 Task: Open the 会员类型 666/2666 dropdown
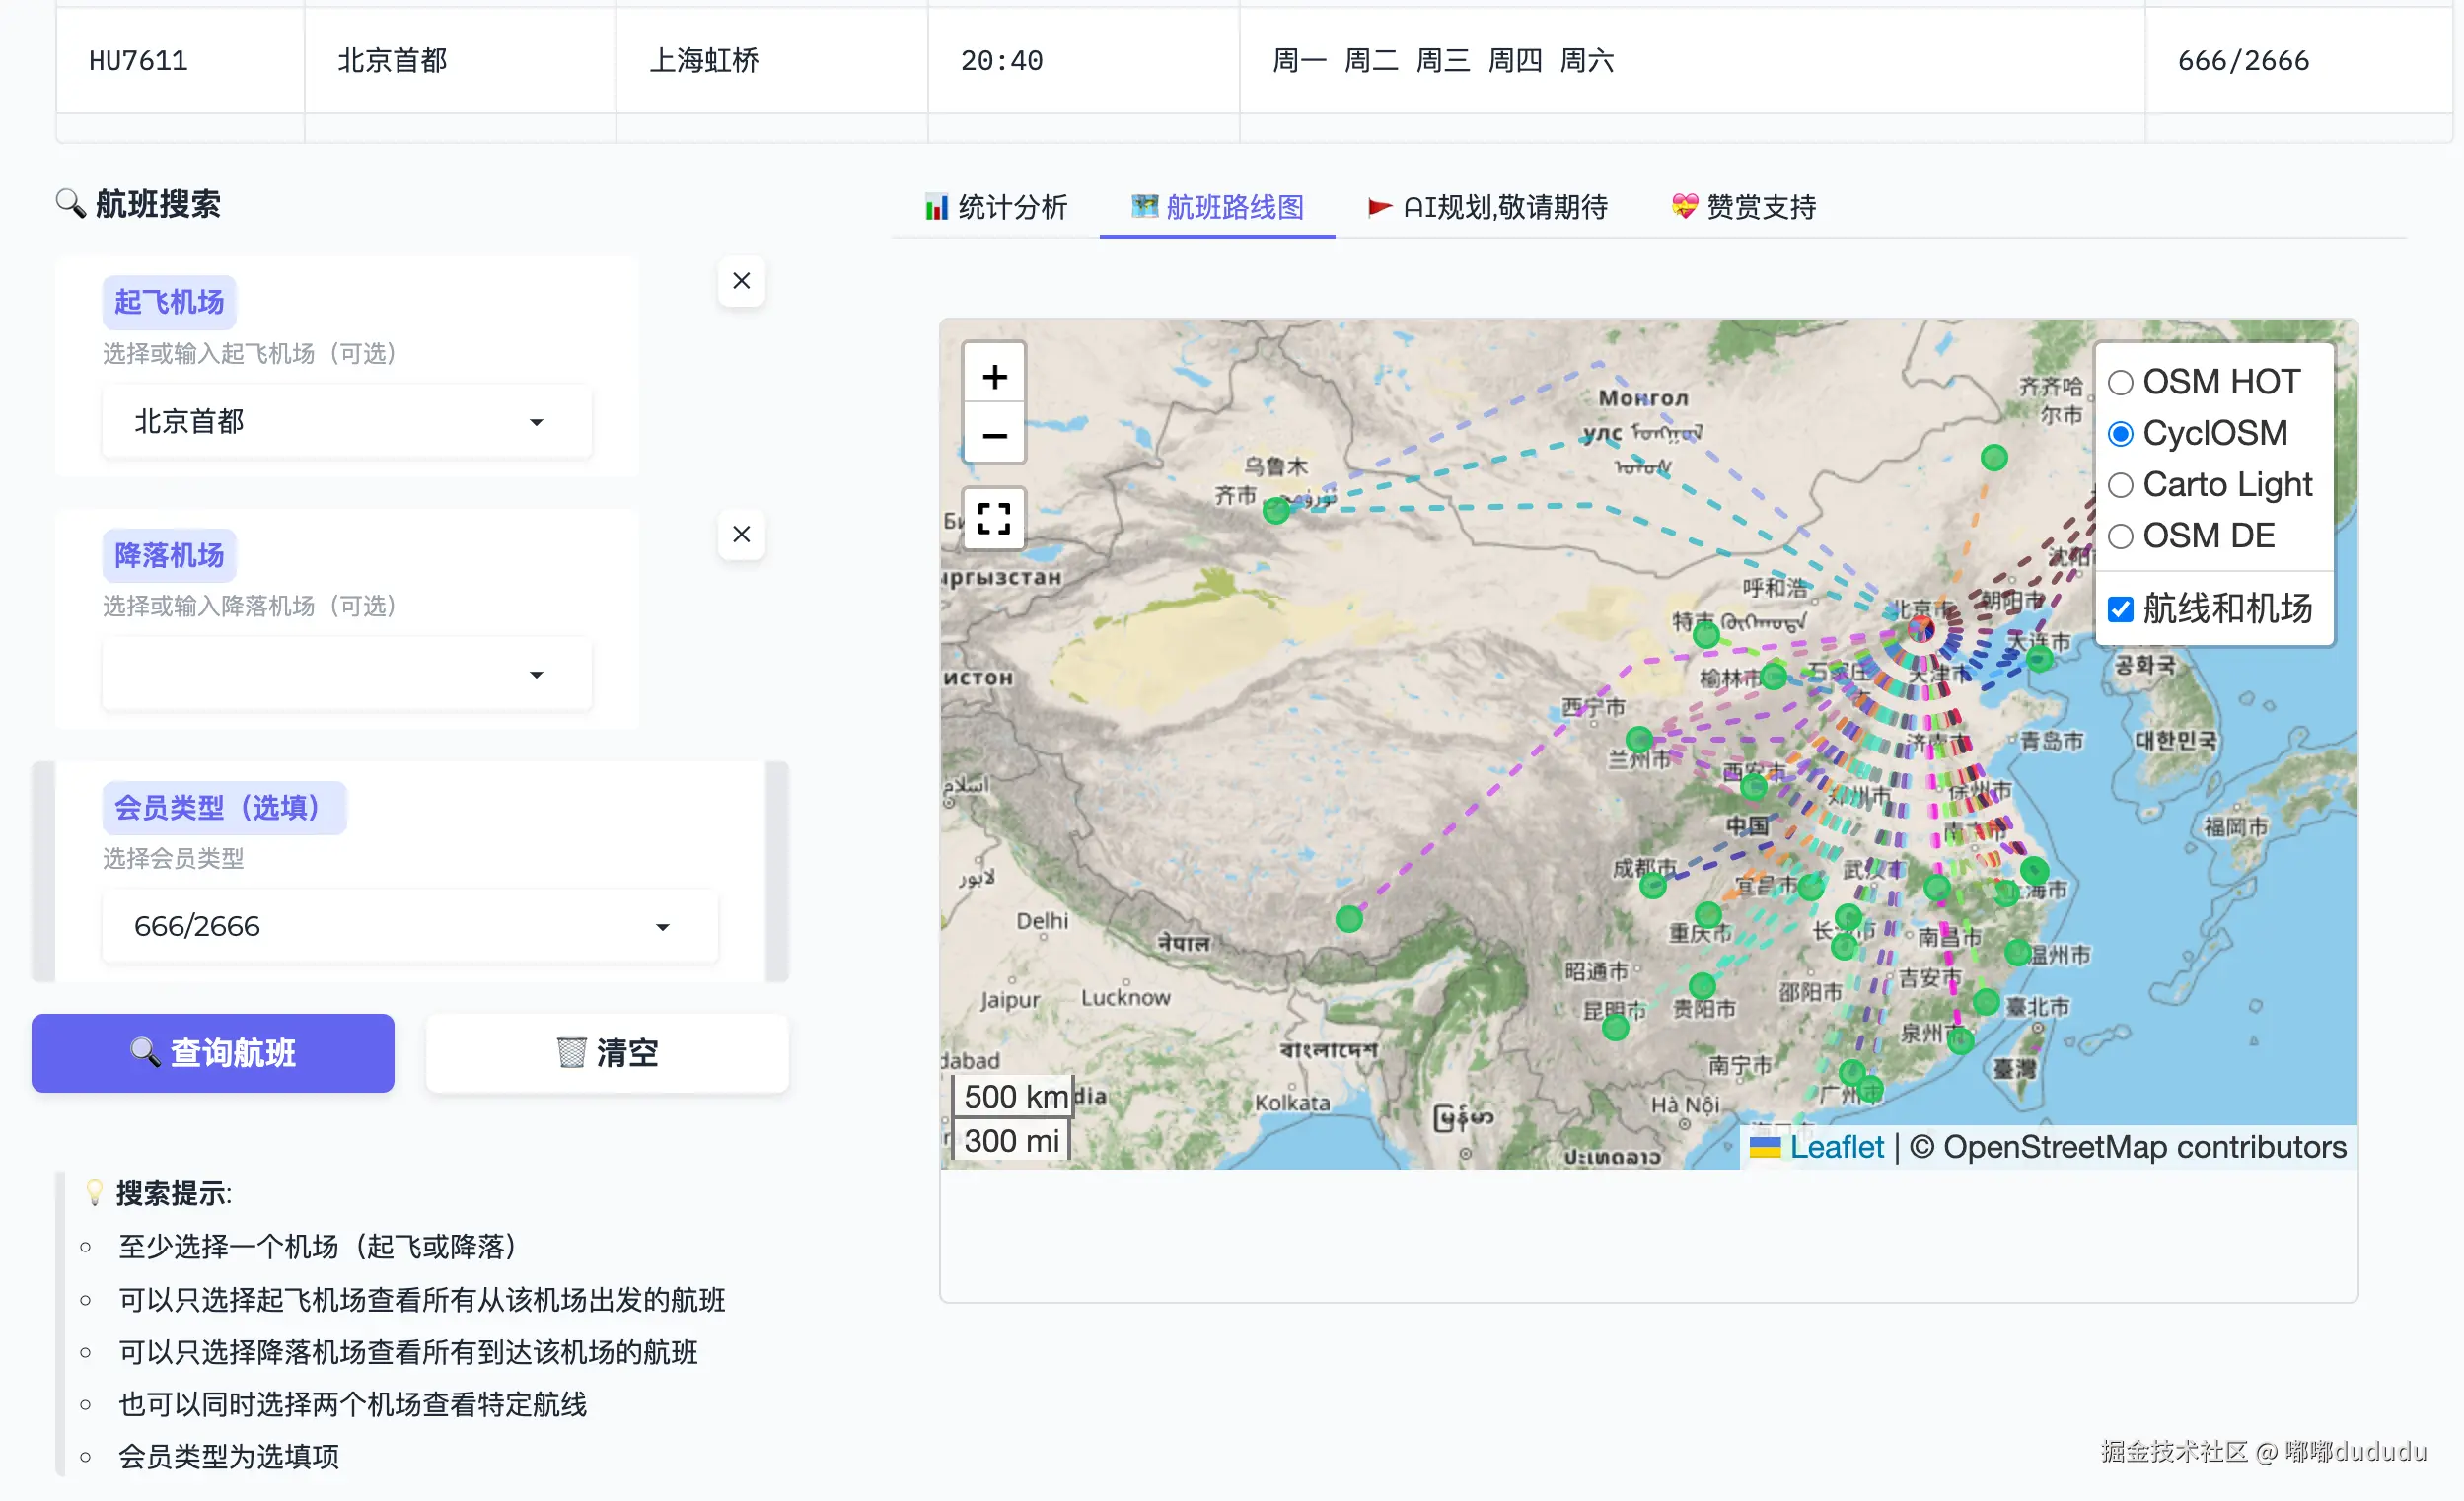coord(409,927)
